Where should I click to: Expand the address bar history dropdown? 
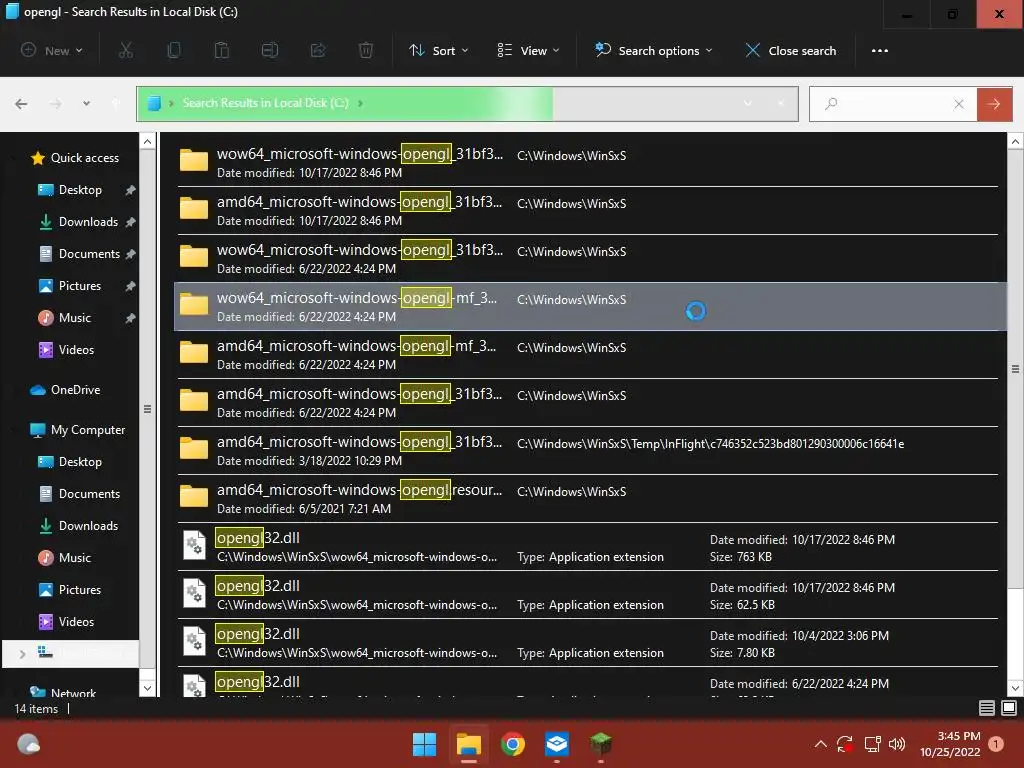(748, 103)
